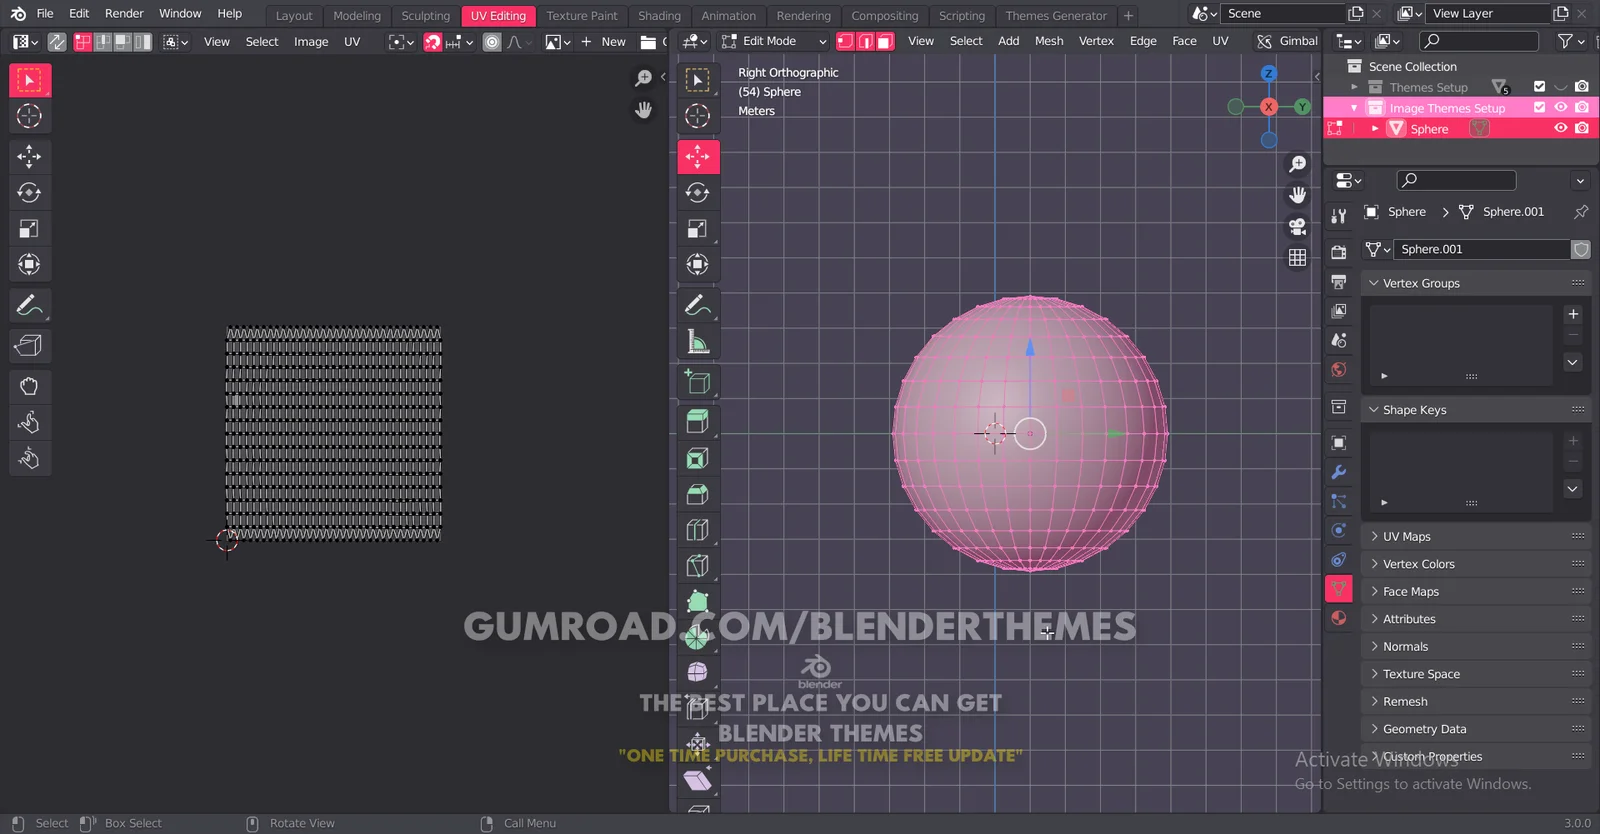Select the Measure tool in 3D viewport
The image size is (1600, 834).
(698, 342)
